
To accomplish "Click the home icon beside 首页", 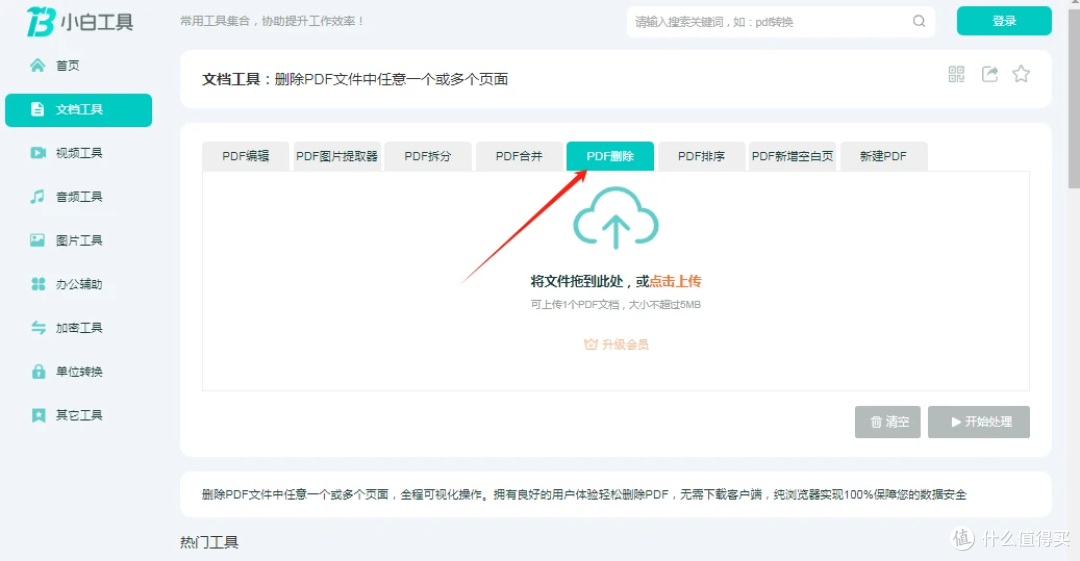I will (37, 65).
